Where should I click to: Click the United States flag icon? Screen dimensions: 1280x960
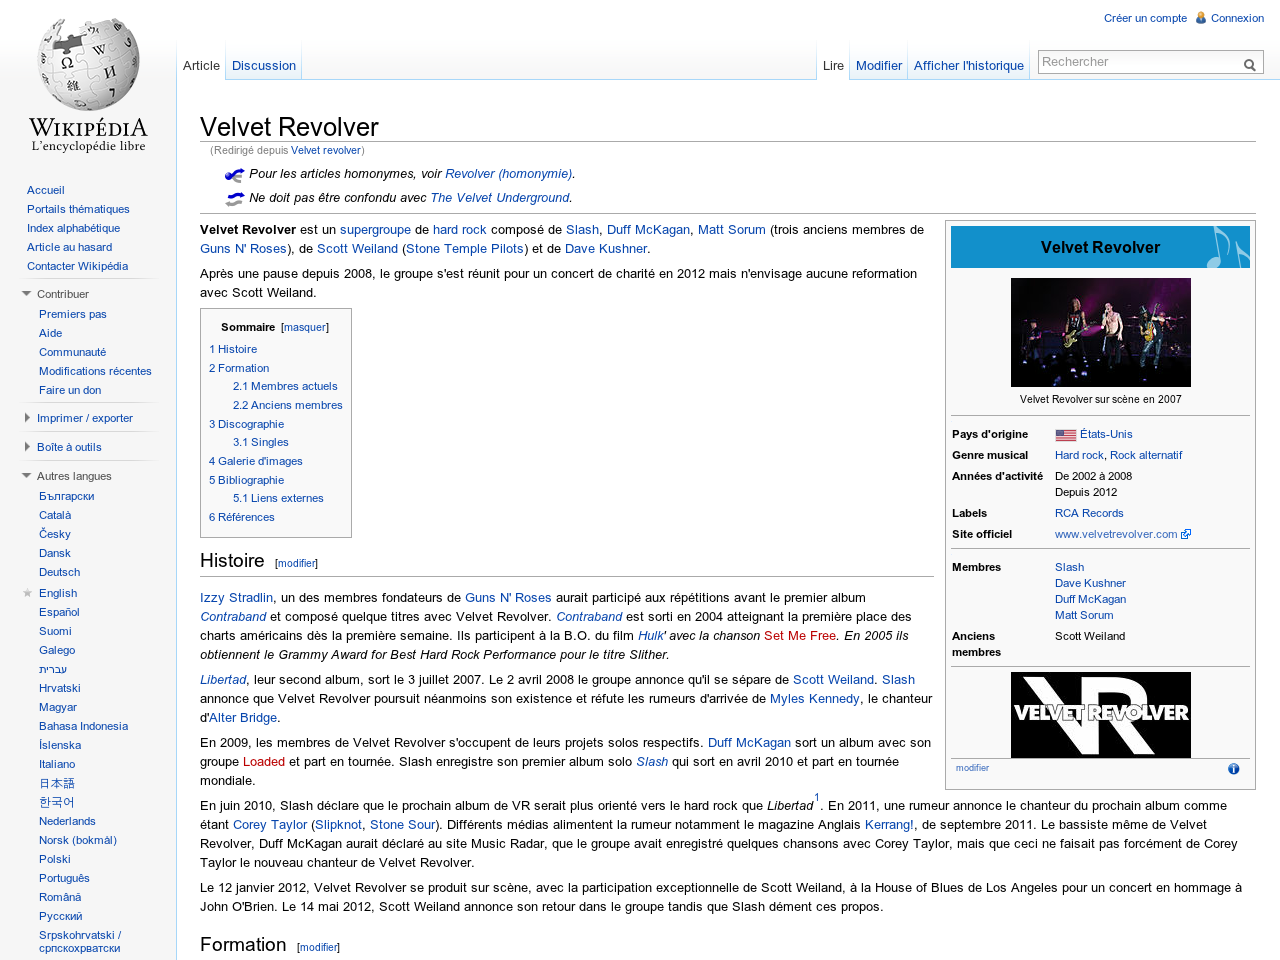[1065, 435]
